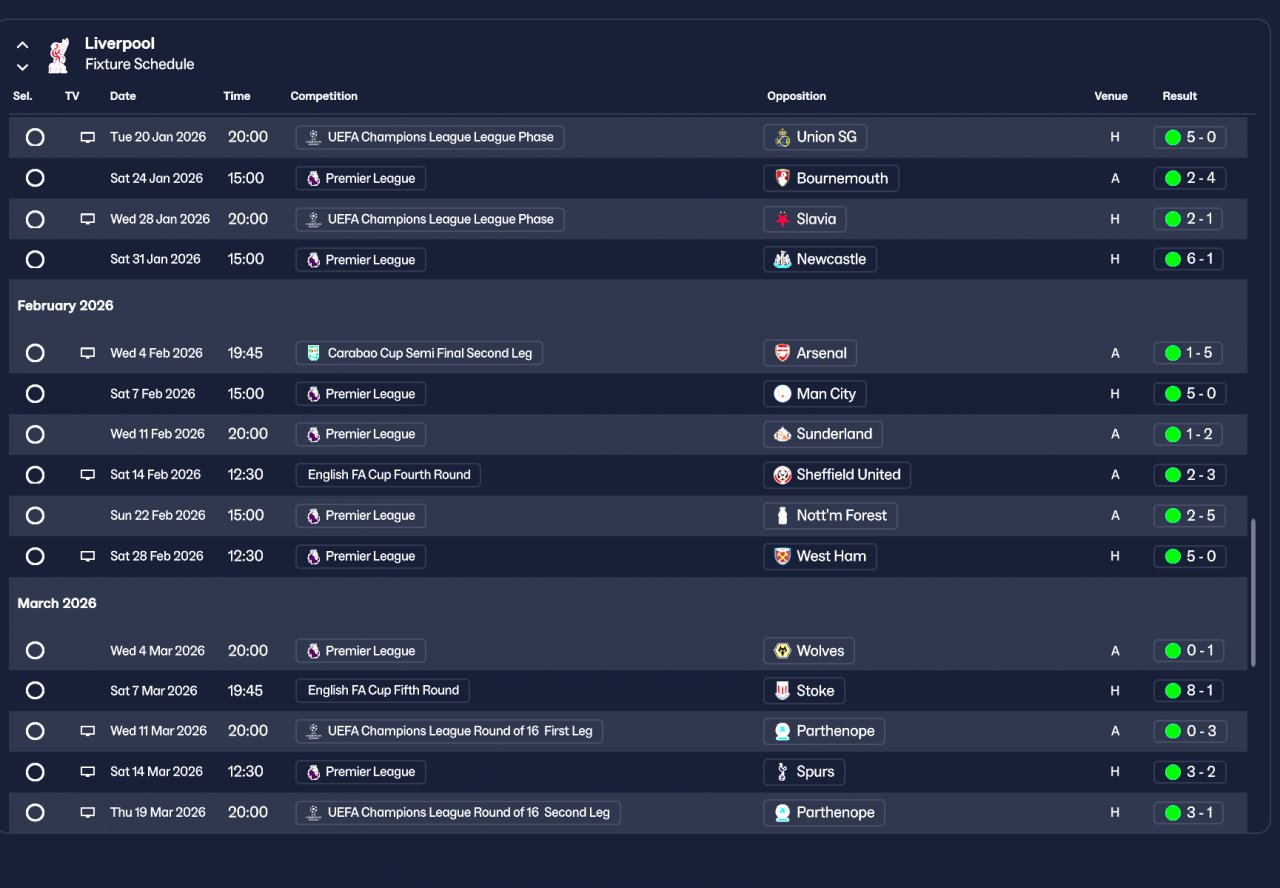Click the up chevron beside the Liverpool crest

pos(23,45)
